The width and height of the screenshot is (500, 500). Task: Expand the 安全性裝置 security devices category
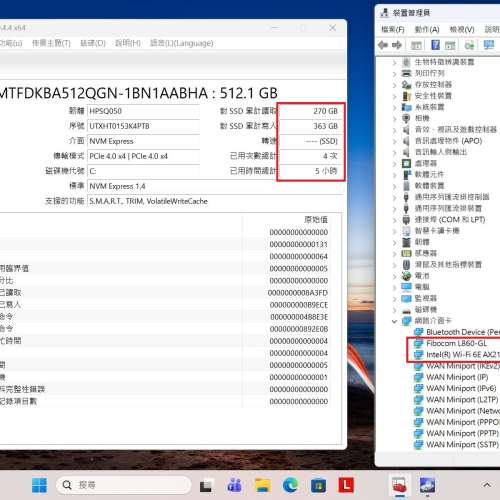pyautogui.click(x=395, y=96)
